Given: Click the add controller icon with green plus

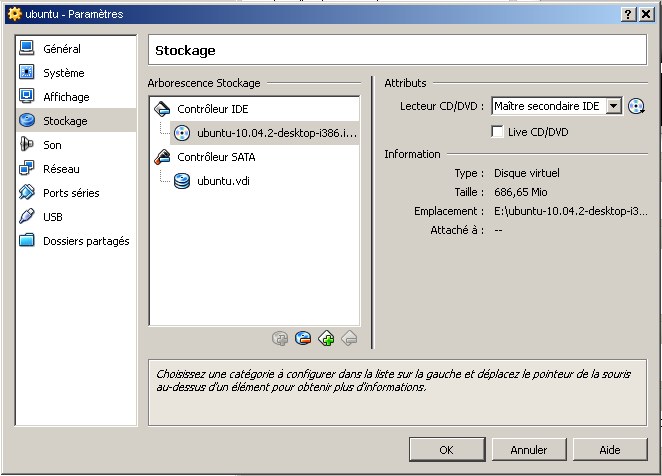Looking at the screenshot, I should [x=326, y=339].
